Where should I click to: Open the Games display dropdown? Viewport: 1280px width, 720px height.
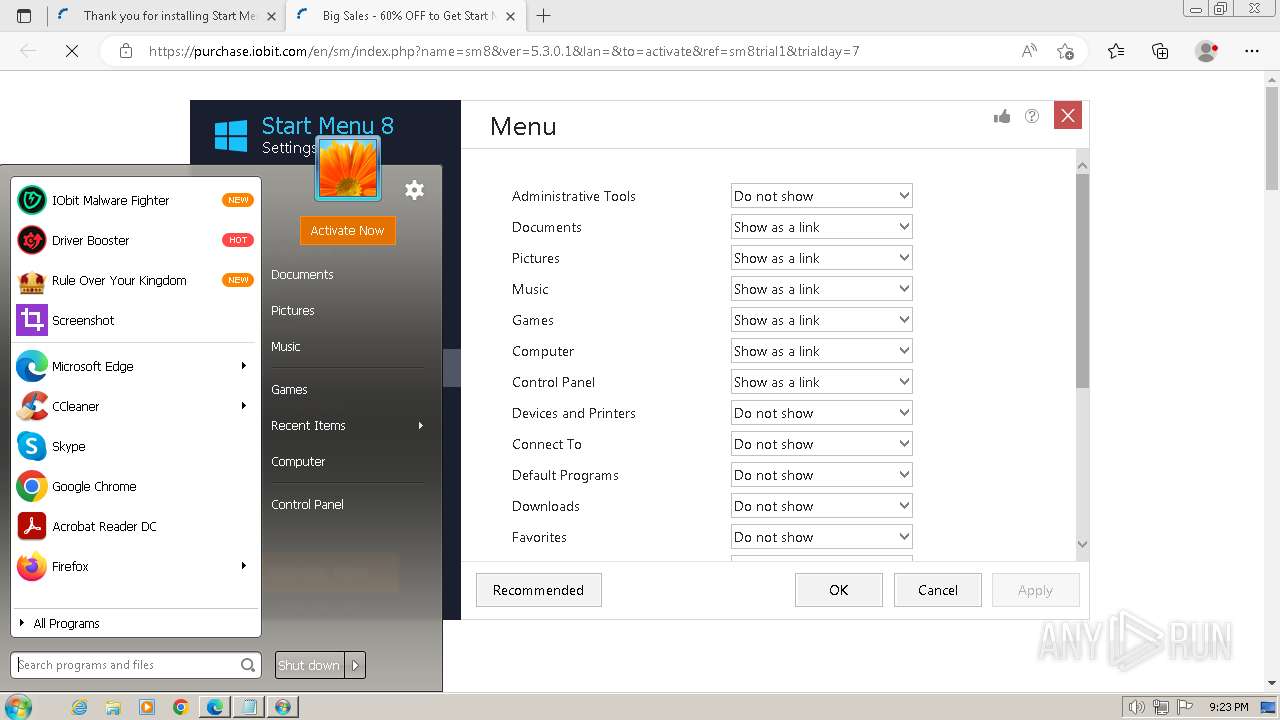coord(821,320)
